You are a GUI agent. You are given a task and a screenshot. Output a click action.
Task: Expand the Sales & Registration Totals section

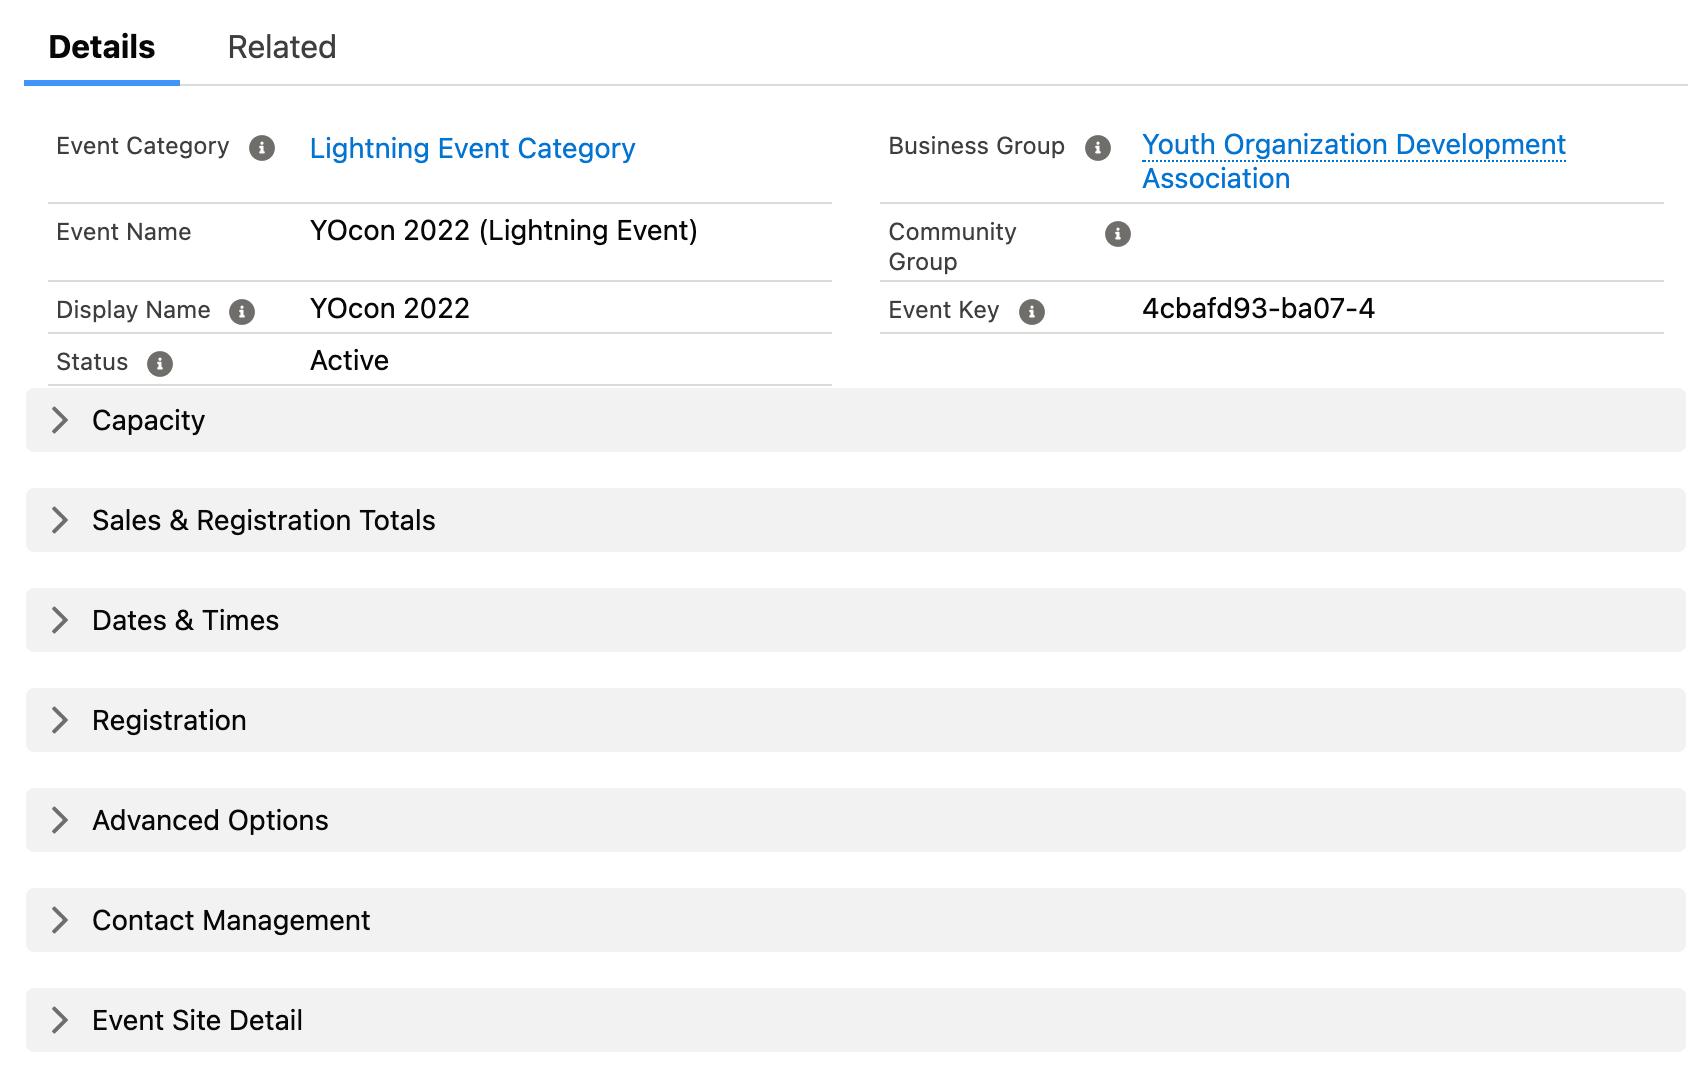click(x=60, y=520)
